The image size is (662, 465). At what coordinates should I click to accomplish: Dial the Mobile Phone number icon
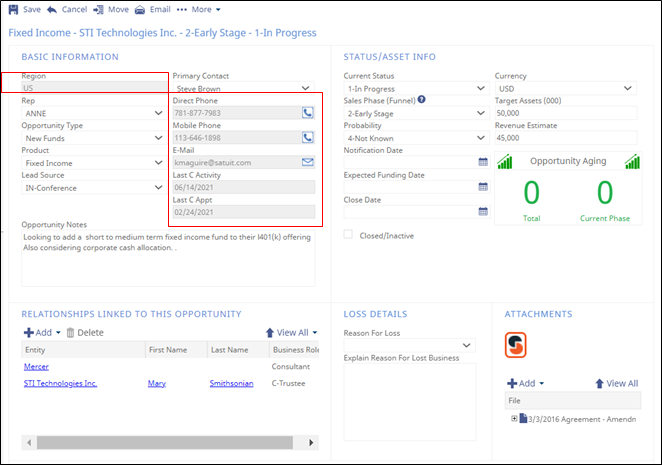(308, 138)
